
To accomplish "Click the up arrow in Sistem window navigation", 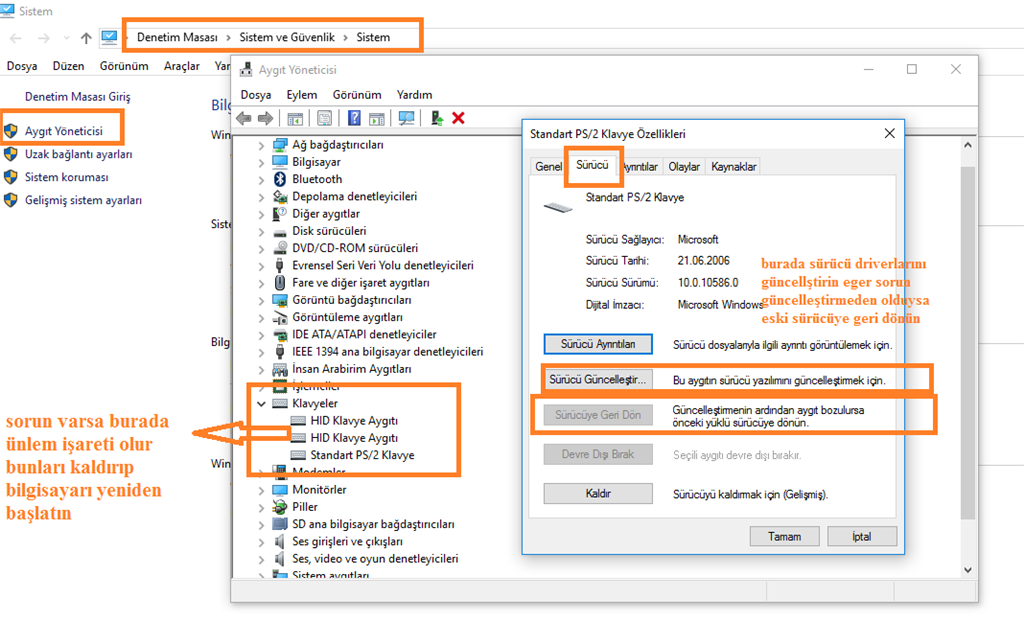I will pyautogui.click(x=86, y=38).
